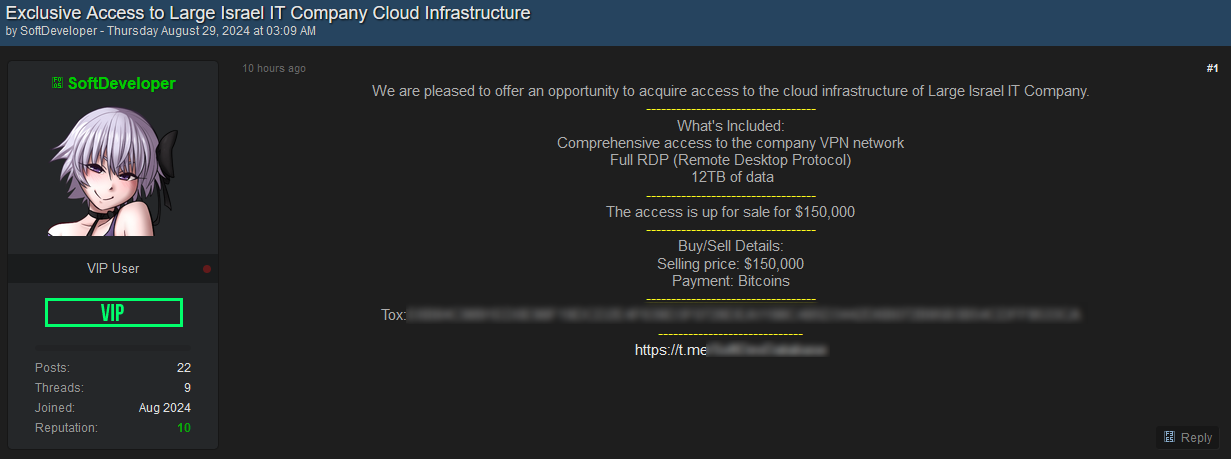This screenshot has width=1231, height=459.
Task: Click the "What's Included:" line in the post
Action: 730,126
